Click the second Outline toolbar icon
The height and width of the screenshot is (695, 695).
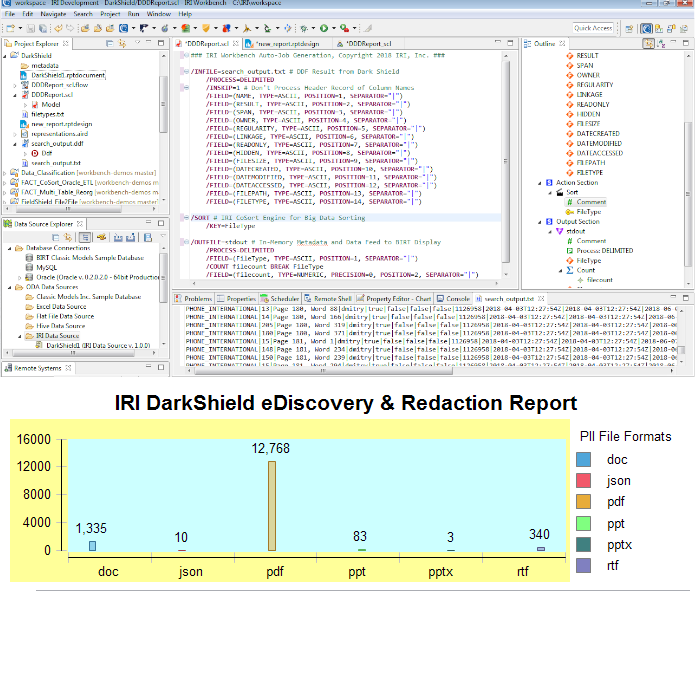661,43
